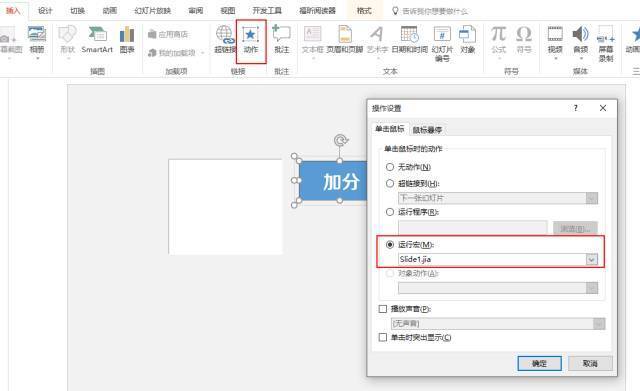
Task: Open the 审阅 review tab
Action: [196, 11]
